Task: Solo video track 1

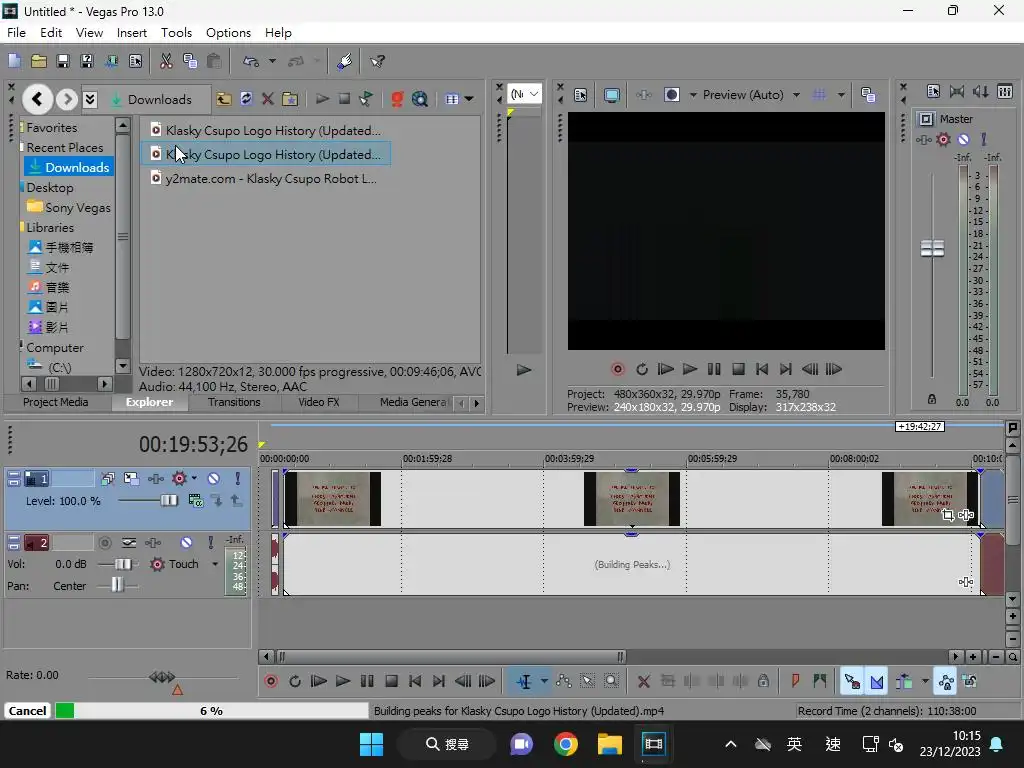Action: (238, 479)
